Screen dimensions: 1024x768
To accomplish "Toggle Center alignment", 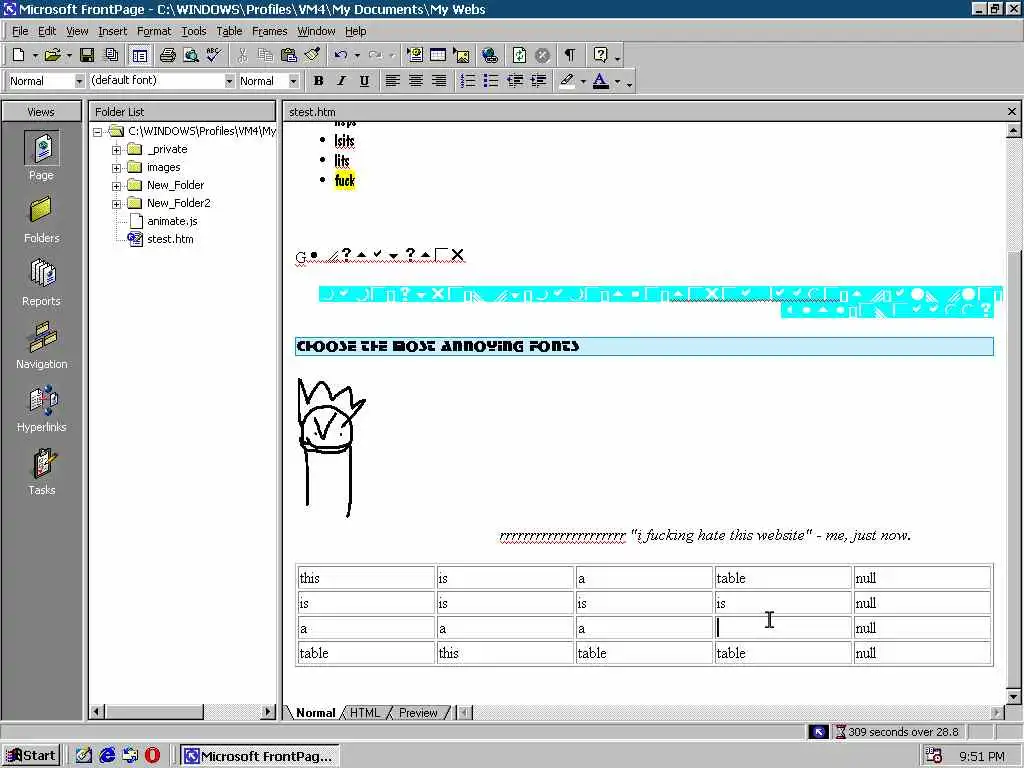I will click(x=416, y=81).
